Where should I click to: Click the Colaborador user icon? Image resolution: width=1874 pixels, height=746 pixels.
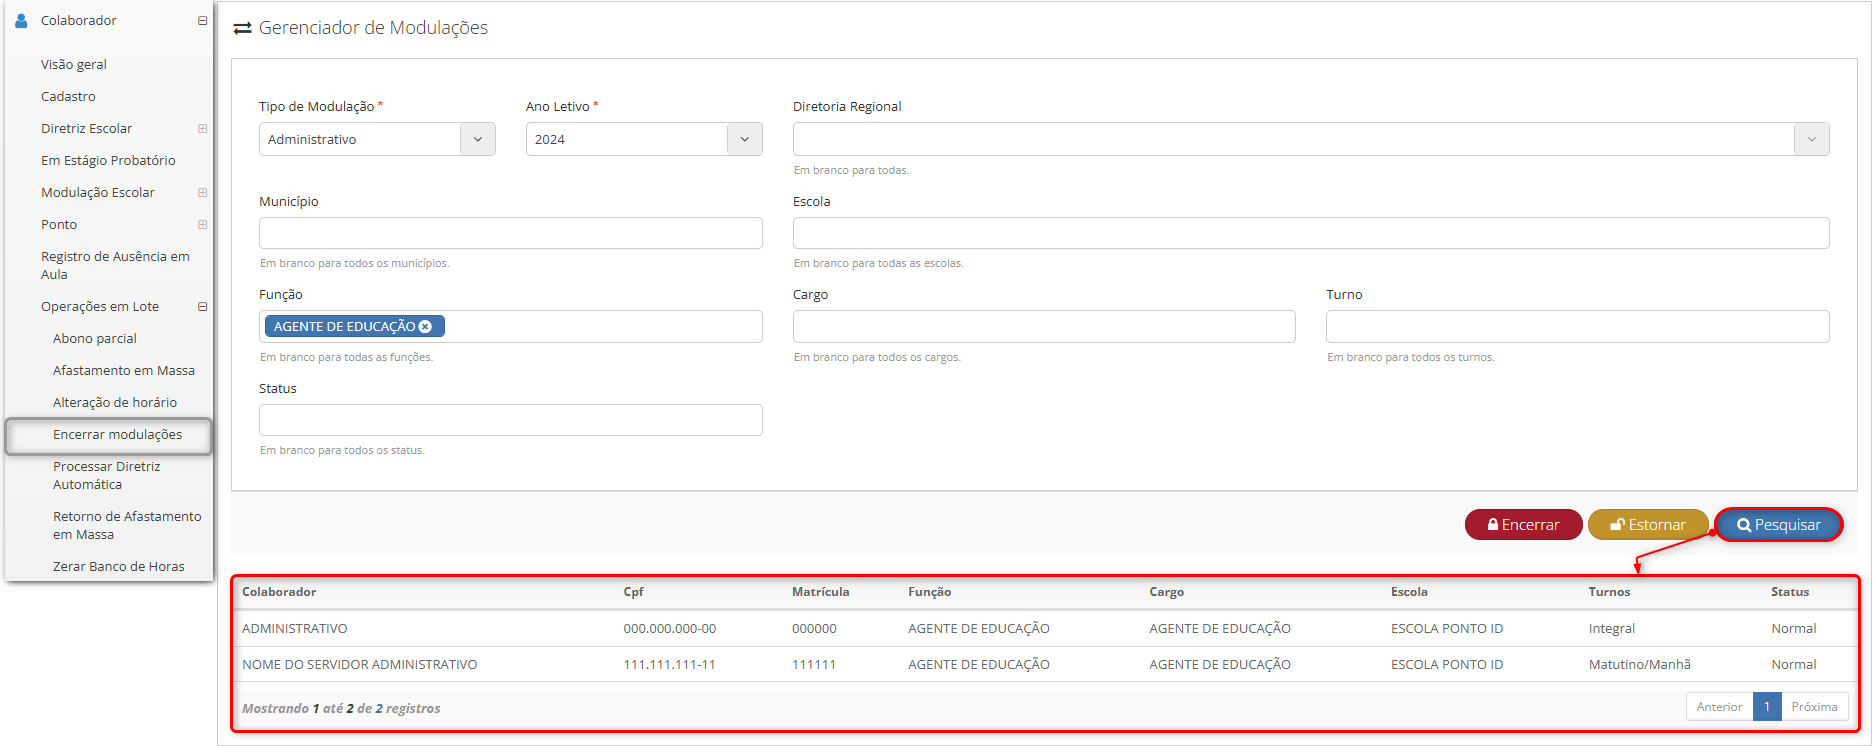21,20
